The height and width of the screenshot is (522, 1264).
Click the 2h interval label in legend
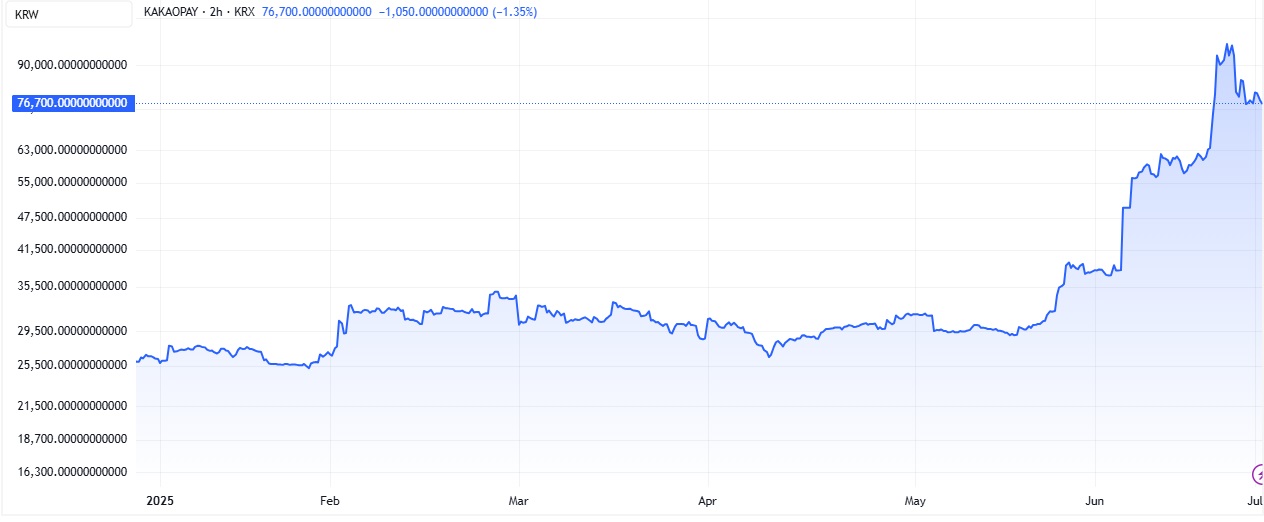pos(217,12)
